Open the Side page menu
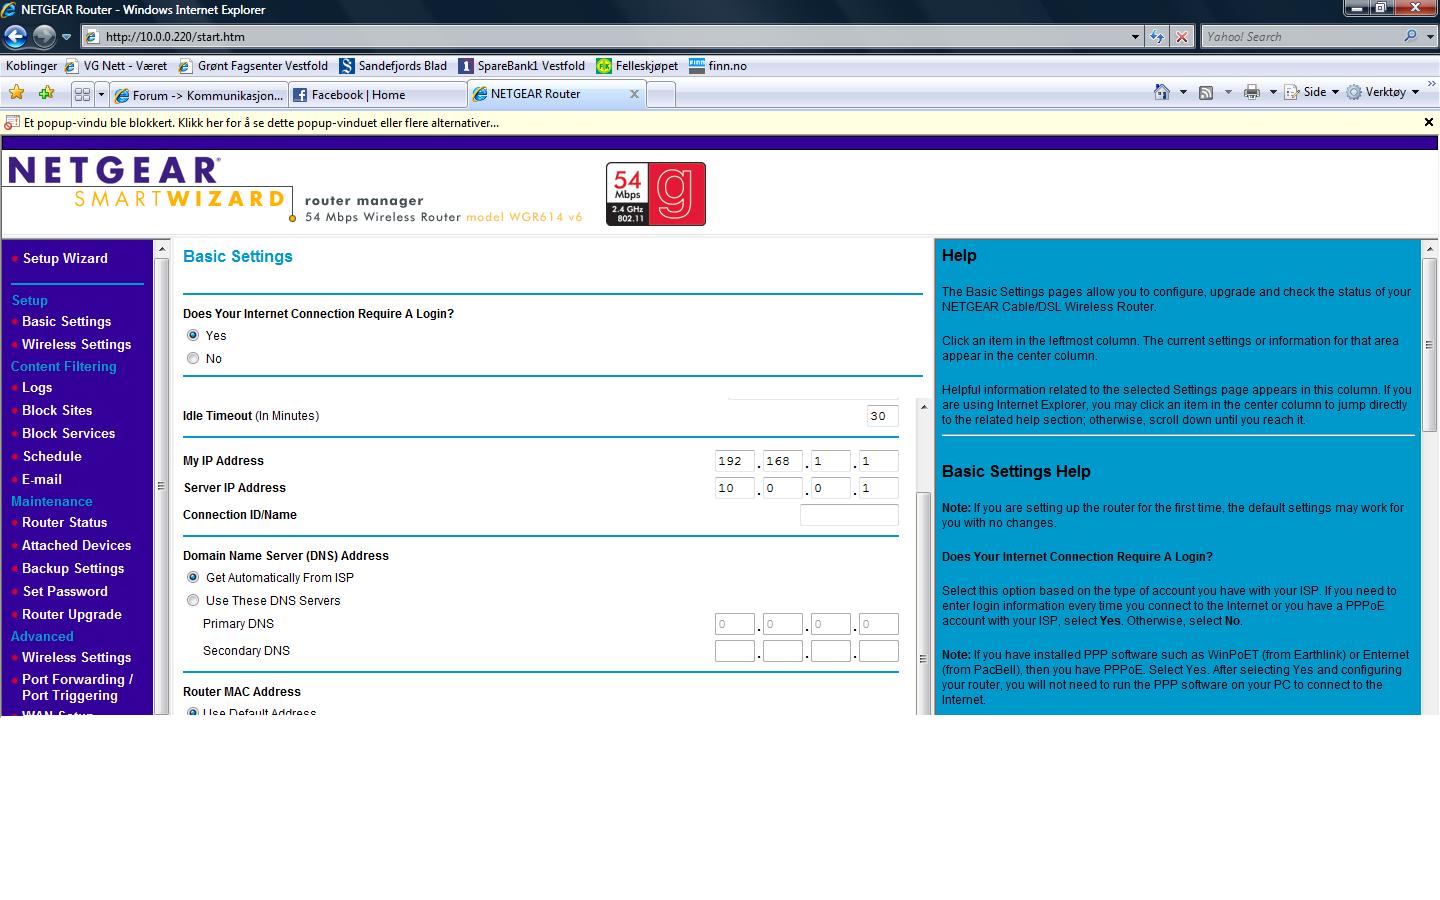Screen dimensions: 1440x900 click(1312, 92)
